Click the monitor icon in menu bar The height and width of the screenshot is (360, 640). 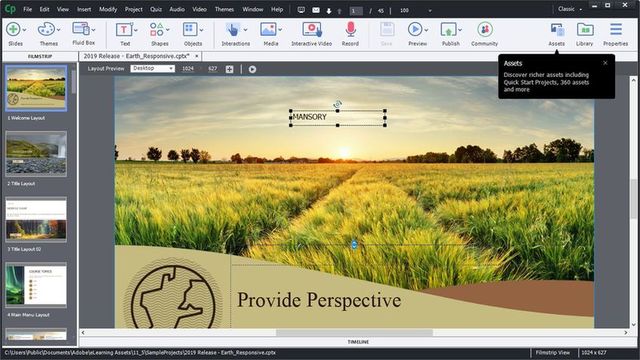[301, 10]
